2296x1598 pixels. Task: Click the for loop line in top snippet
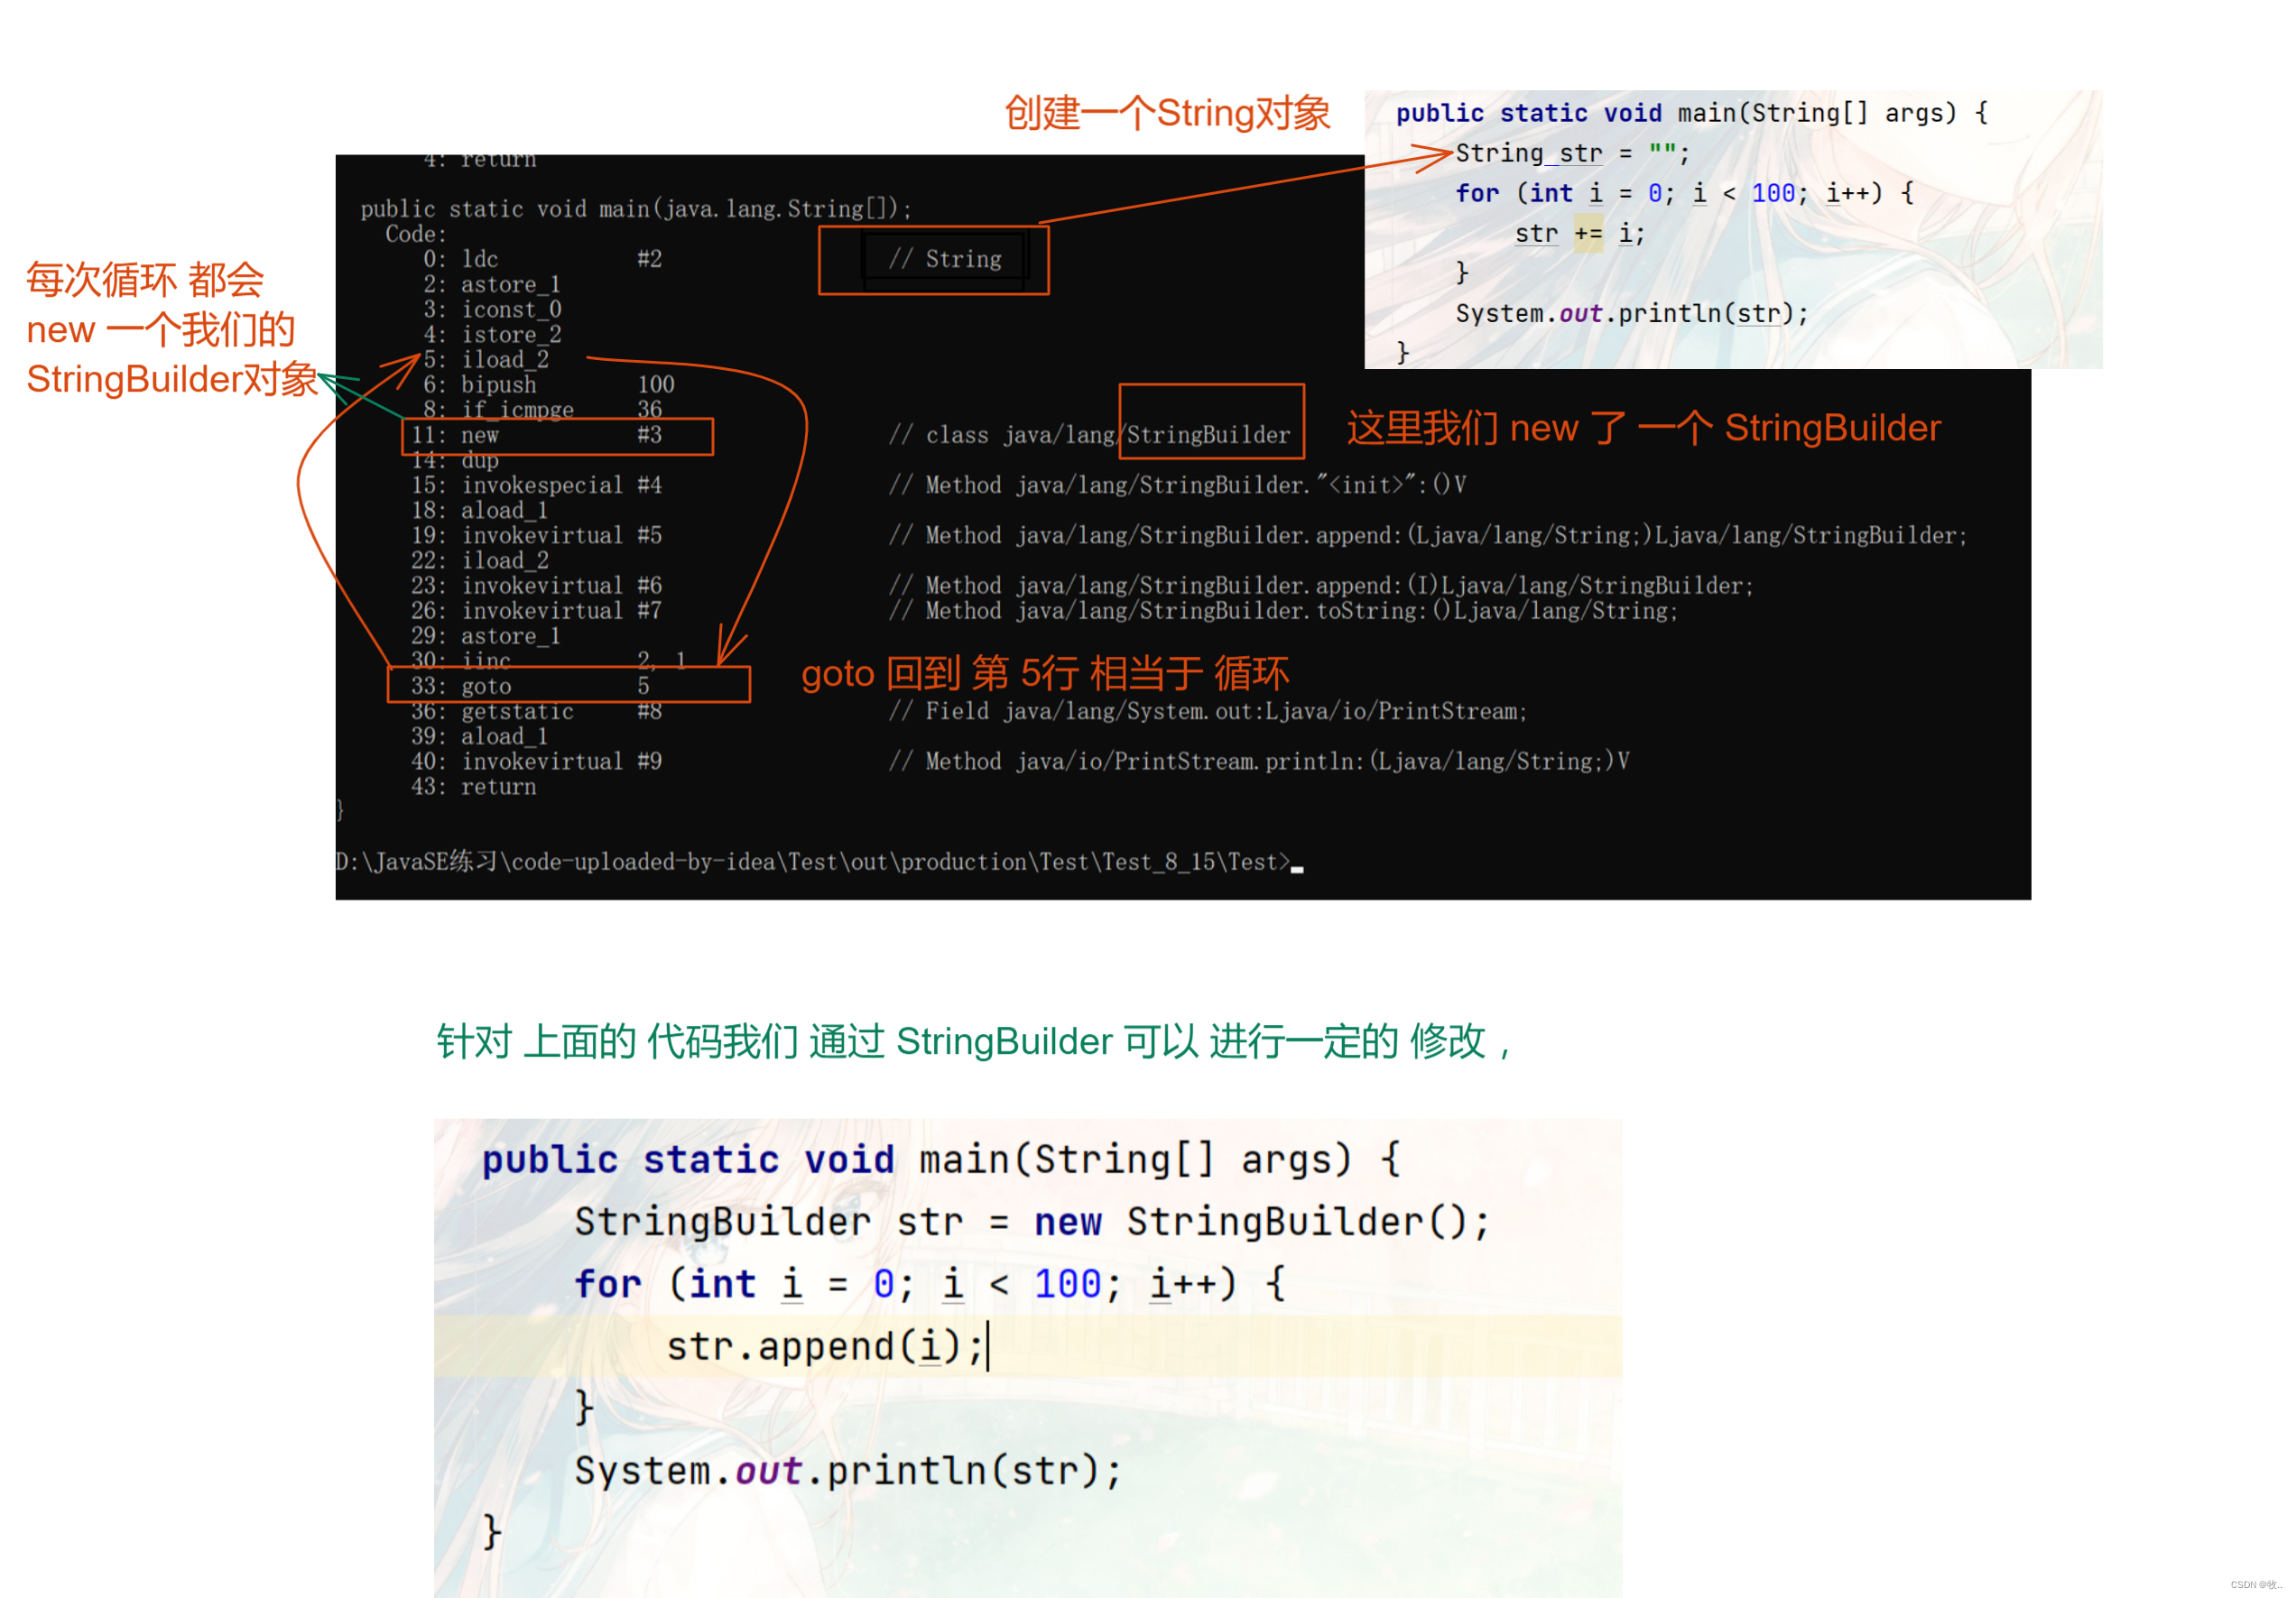(x=1684, y=193)
